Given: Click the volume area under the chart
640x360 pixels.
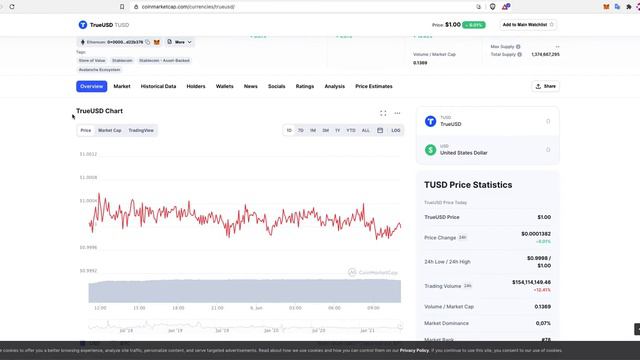Looking at the screenshot, I should coord(244,291).
